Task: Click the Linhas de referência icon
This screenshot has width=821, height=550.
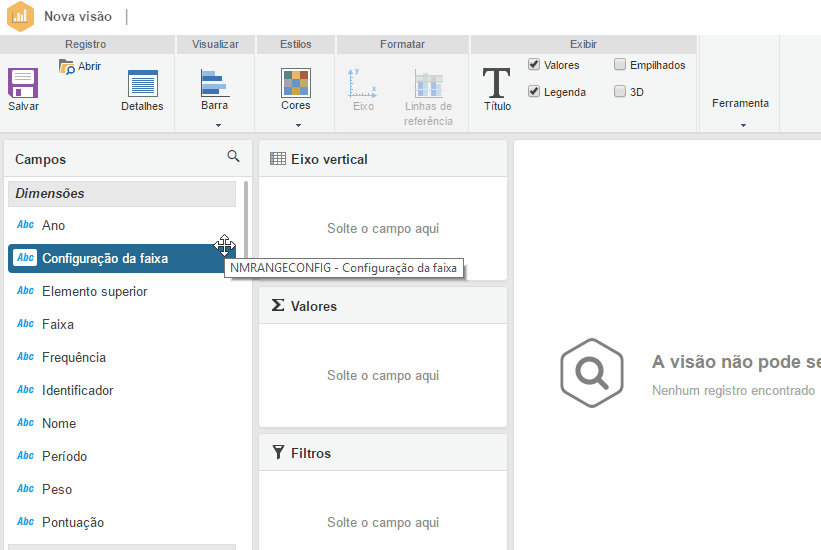Action: [428, 83]
